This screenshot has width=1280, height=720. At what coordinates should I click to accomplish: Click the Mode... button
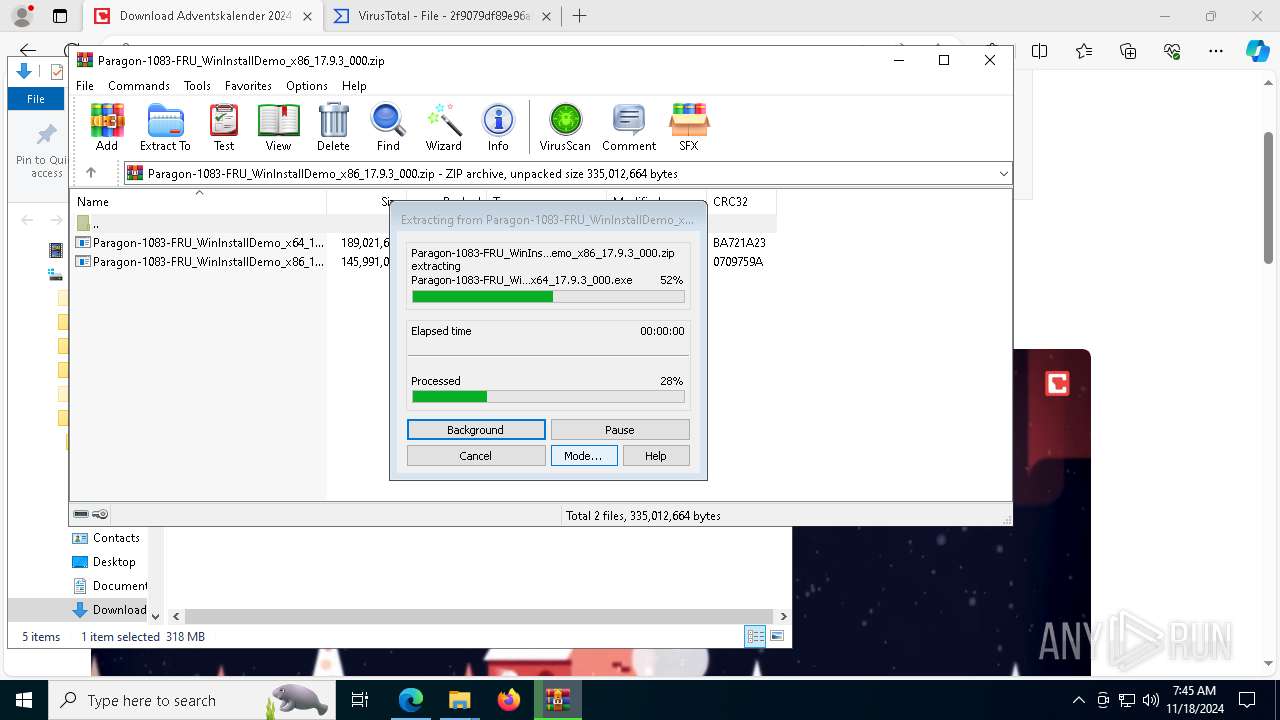(x=584, y=455)
